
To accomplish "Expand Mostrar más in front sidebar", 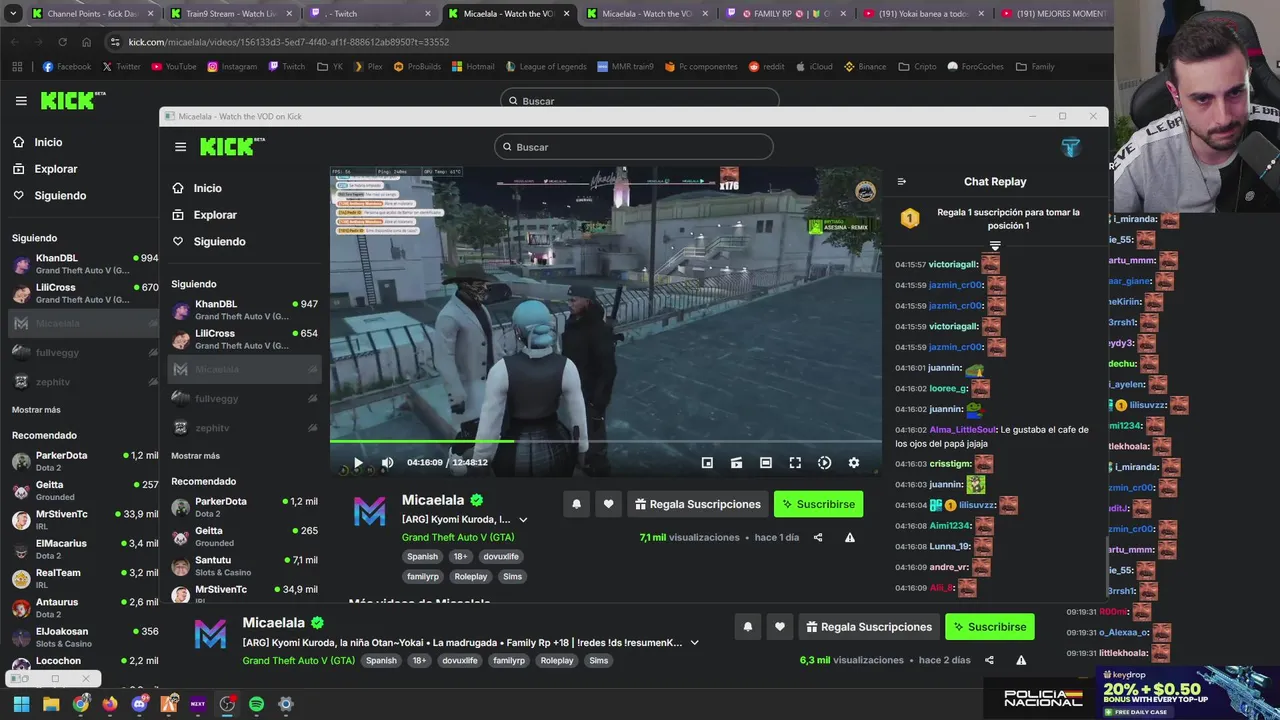I will point(195,455).
